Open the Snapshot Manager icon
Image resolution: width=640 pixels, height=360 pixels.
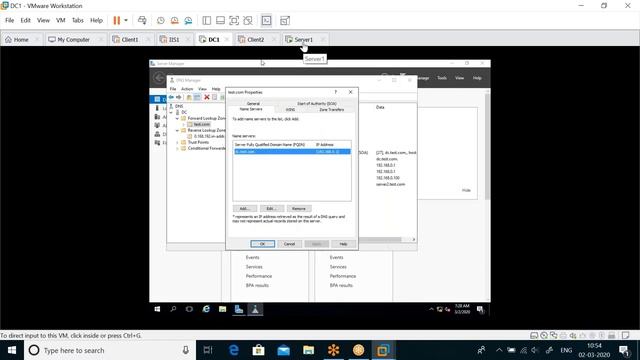188,20
